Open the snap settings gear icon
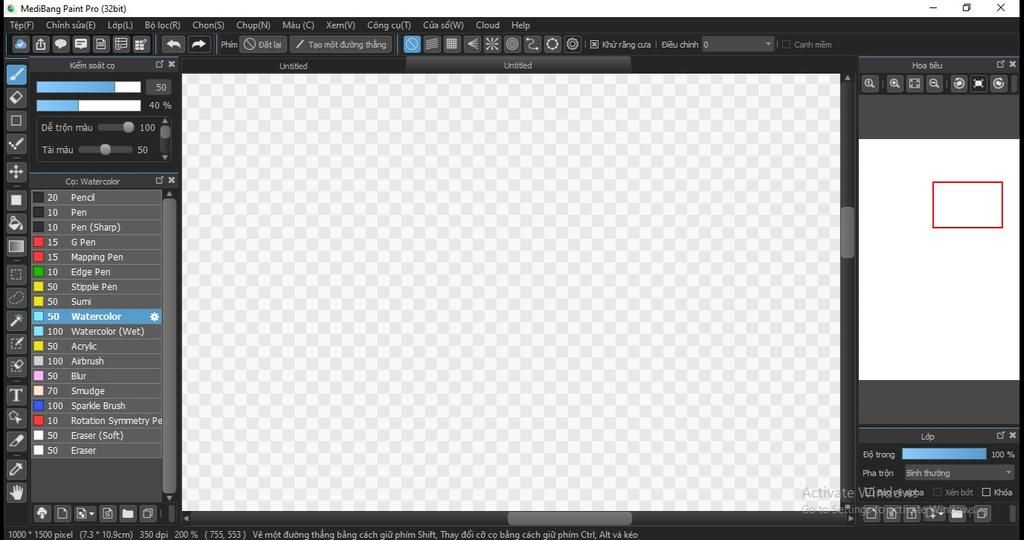Image resolution: width=1024 pixels, height=540 pixels. click(x=573, y=44)
